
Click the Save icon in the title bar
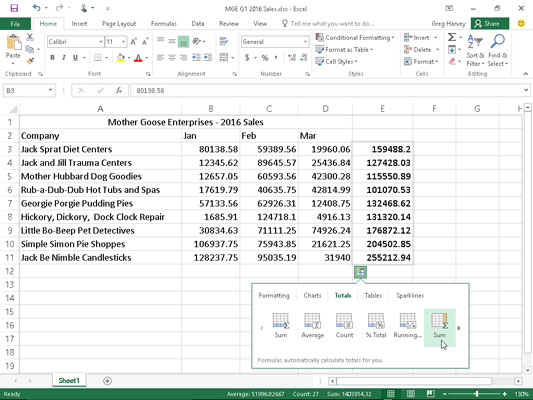14,8
